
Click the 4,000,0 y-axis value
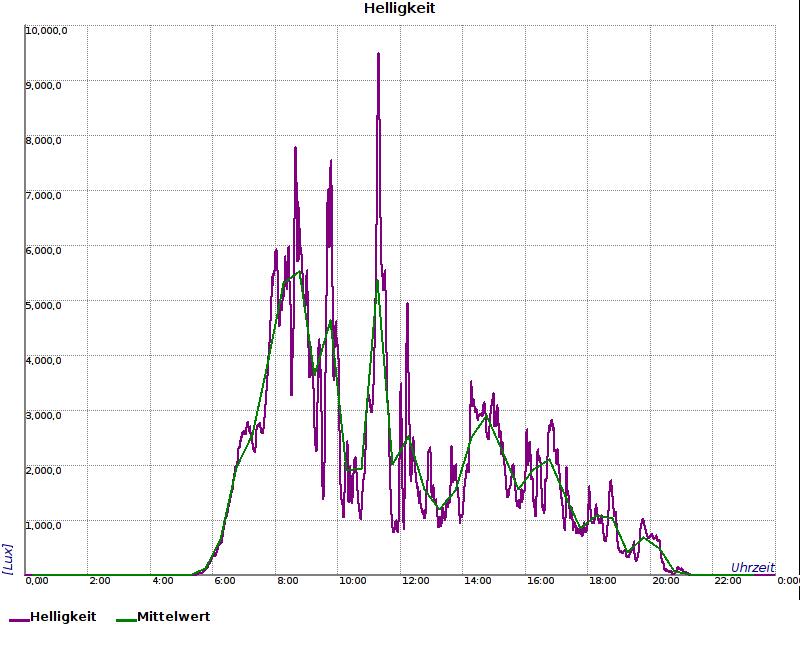coord(43,361)
